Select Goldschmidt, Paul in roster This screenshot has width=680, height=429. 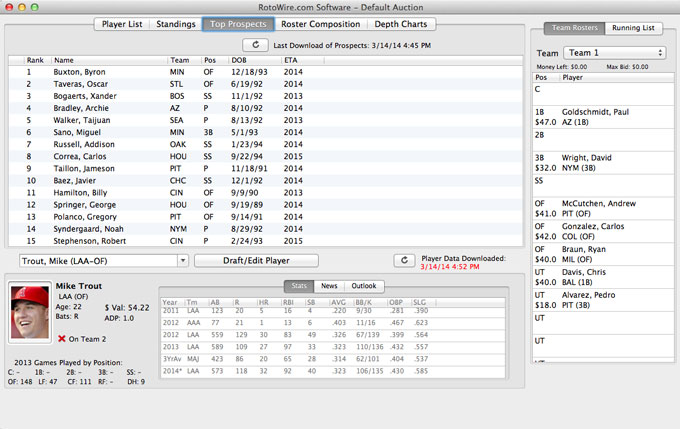(603, 117)
